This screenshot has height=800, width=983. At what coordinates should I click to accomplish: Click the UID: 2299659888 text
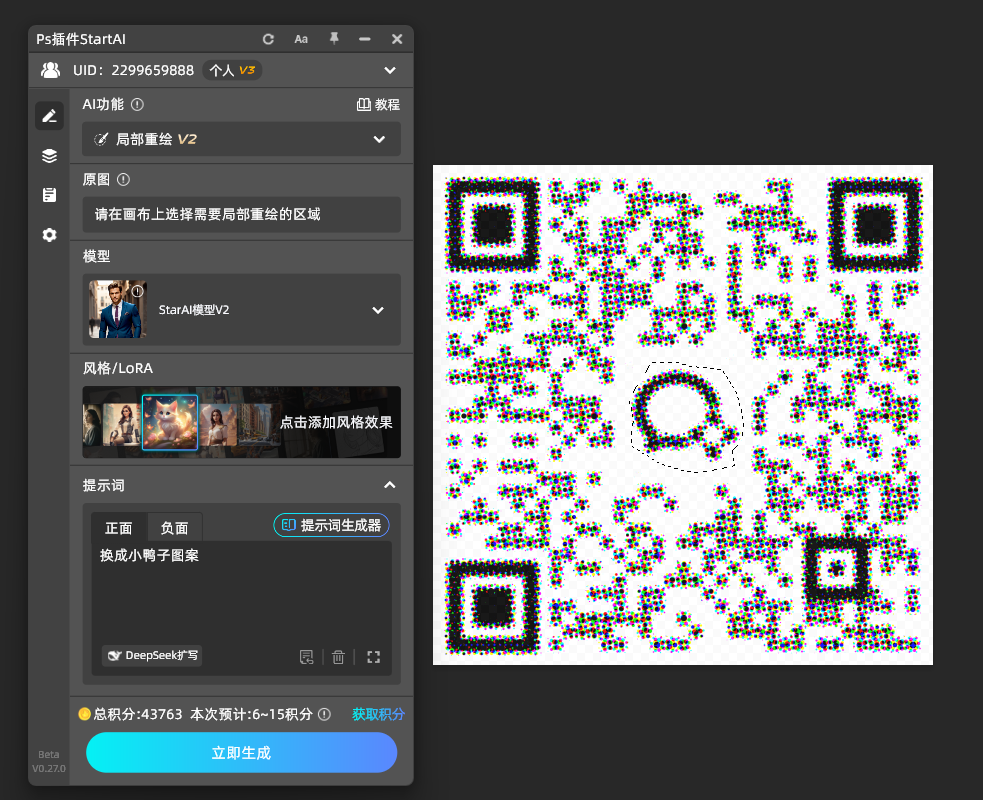click(x=134, y=70)
